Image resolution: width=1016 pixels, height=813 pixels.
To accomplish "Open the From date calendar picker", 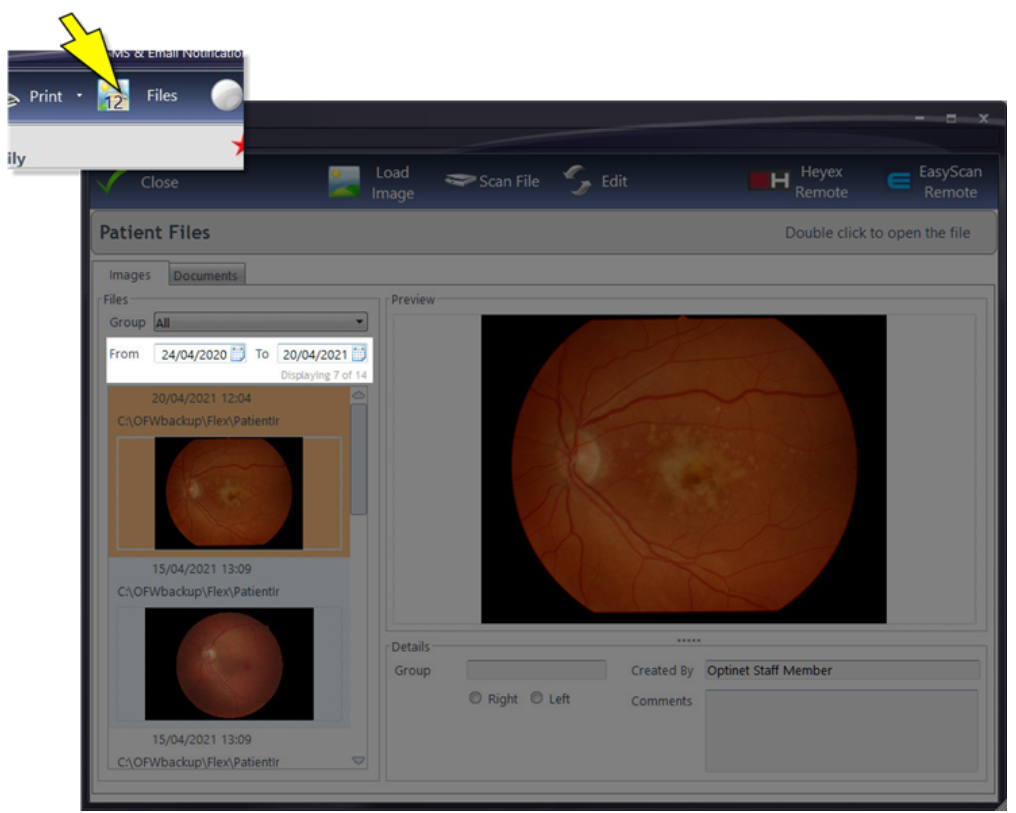I will click(238, 354).
